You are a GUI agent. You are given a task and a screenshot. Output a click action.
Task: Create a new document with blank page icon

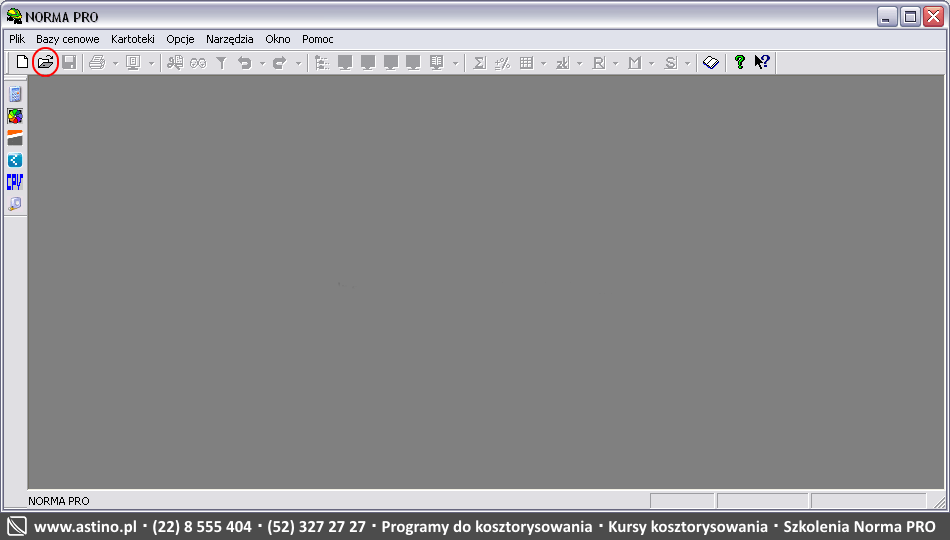click(x=22, y=62)
